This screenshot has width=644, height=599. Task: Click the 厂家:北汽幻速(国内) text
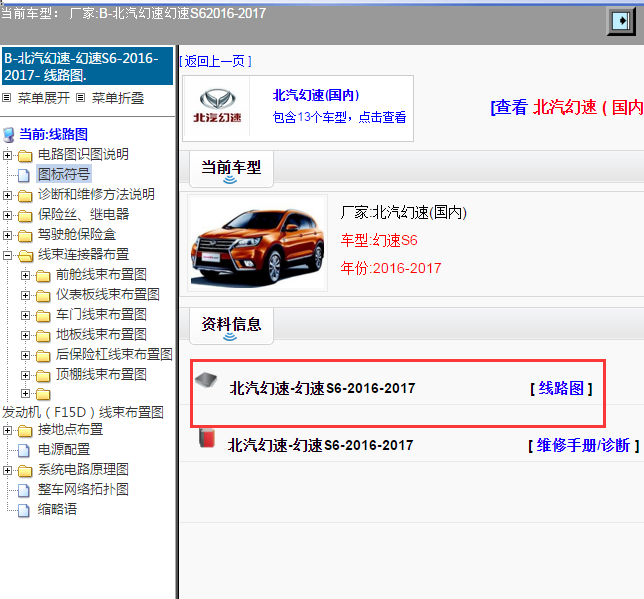pyautogui.click(x=404, y=212)
